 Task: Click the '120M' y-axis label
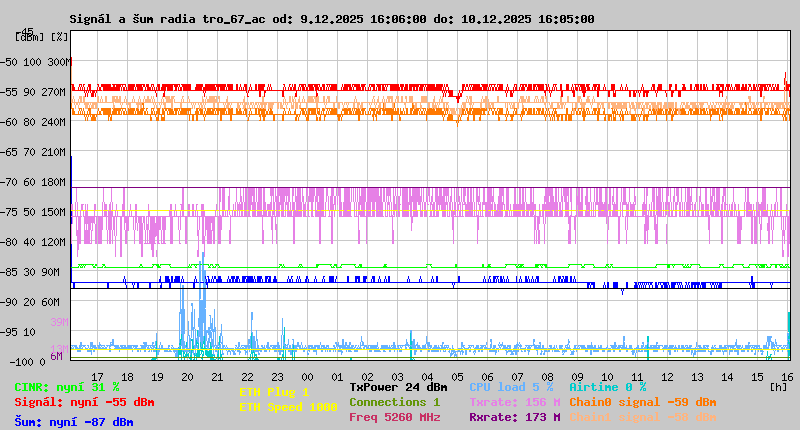[x=56, y=242]
